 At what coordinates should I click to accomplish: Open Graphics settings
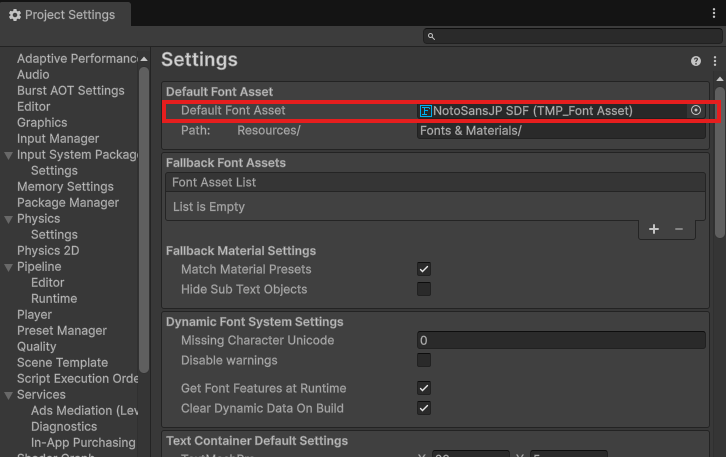42,122
